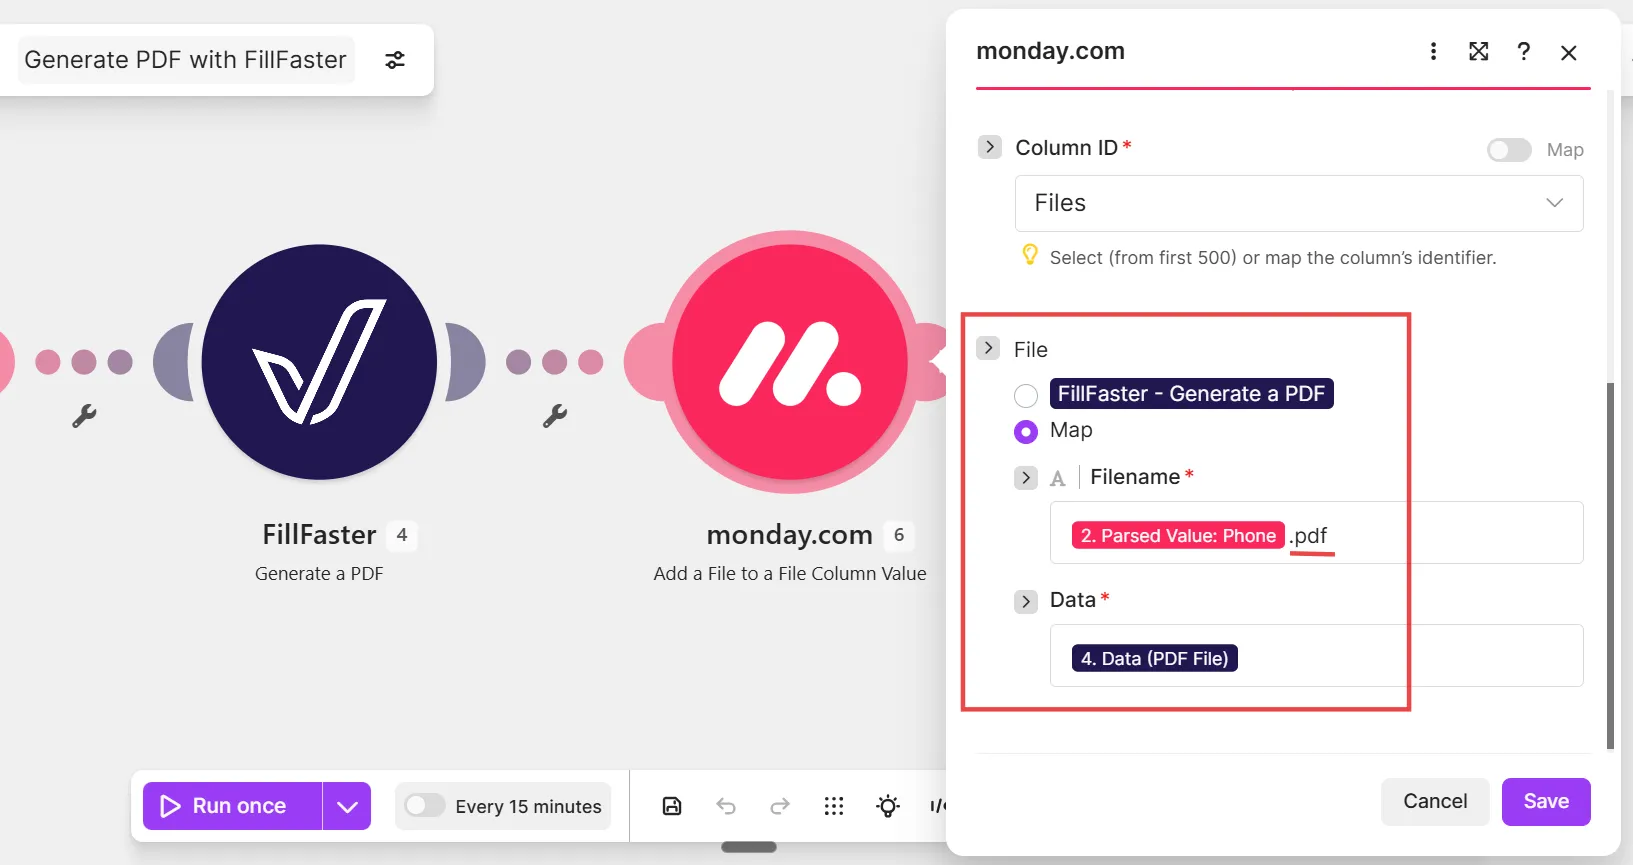The height and width of the screenshot is (865, 1633).
Task: Enable the Every 15 minutes schedule toggle
Action: point(425,806)
